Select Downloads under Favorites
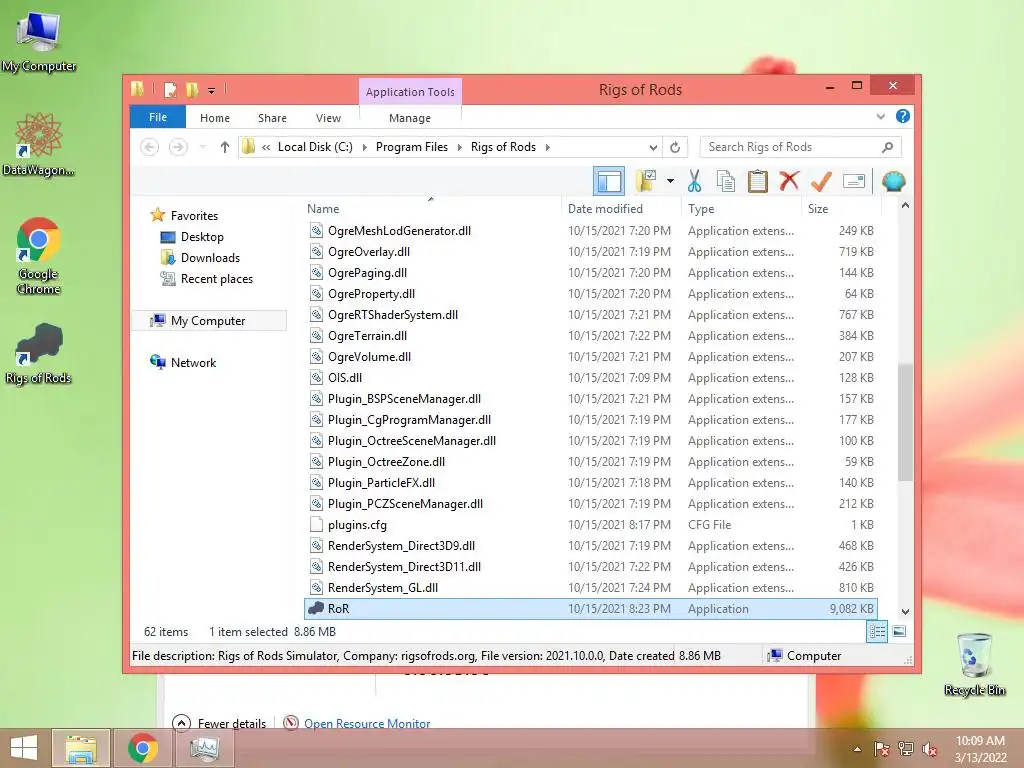Viewport: 1024px width, 768px height. point(210,257)
